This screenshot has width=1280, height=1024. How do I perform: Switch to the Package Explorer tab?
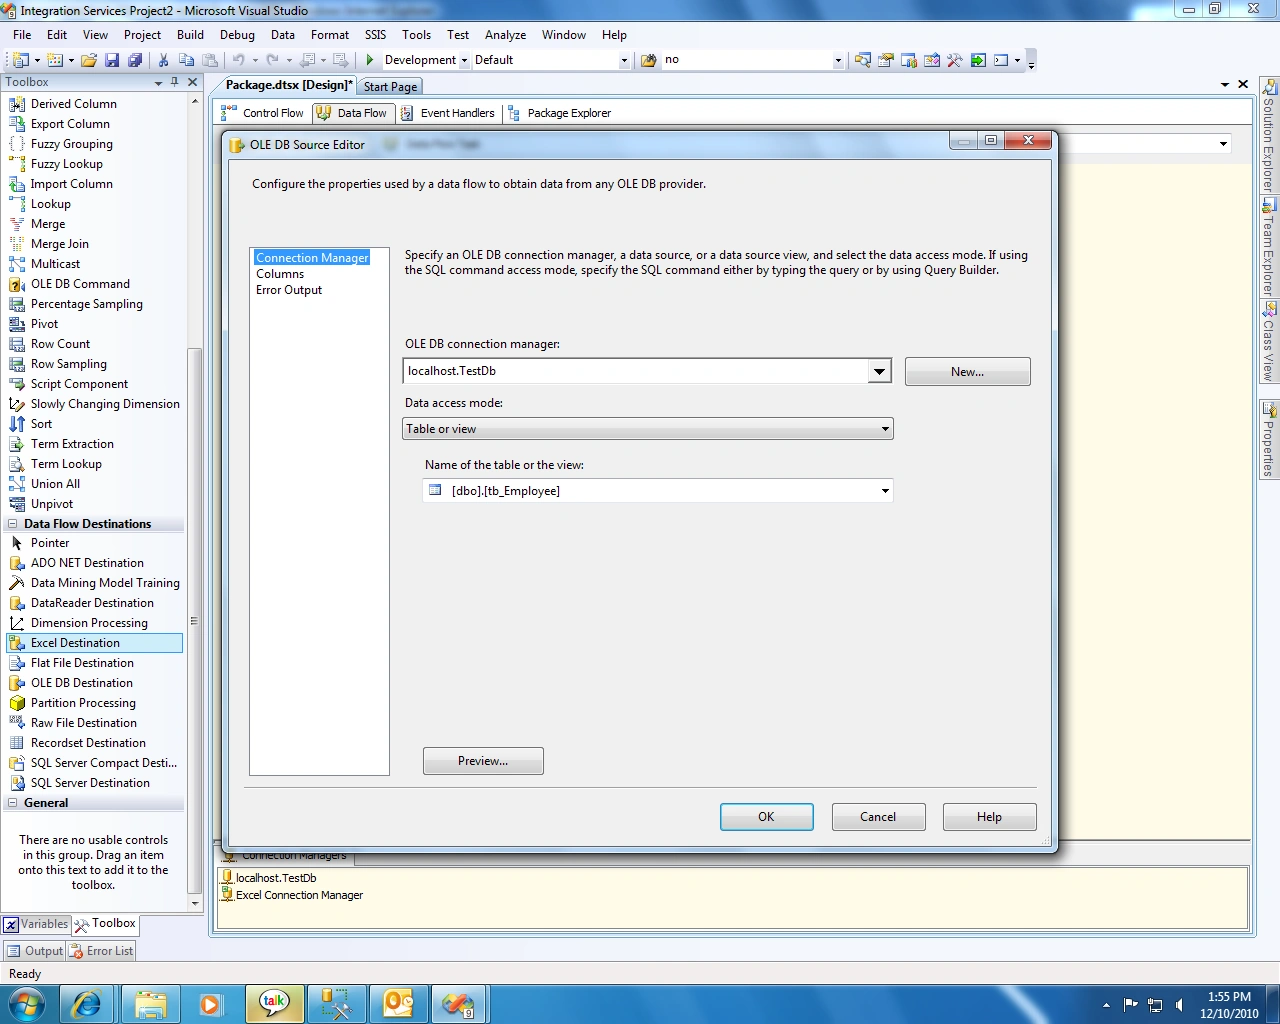(559, 113)
